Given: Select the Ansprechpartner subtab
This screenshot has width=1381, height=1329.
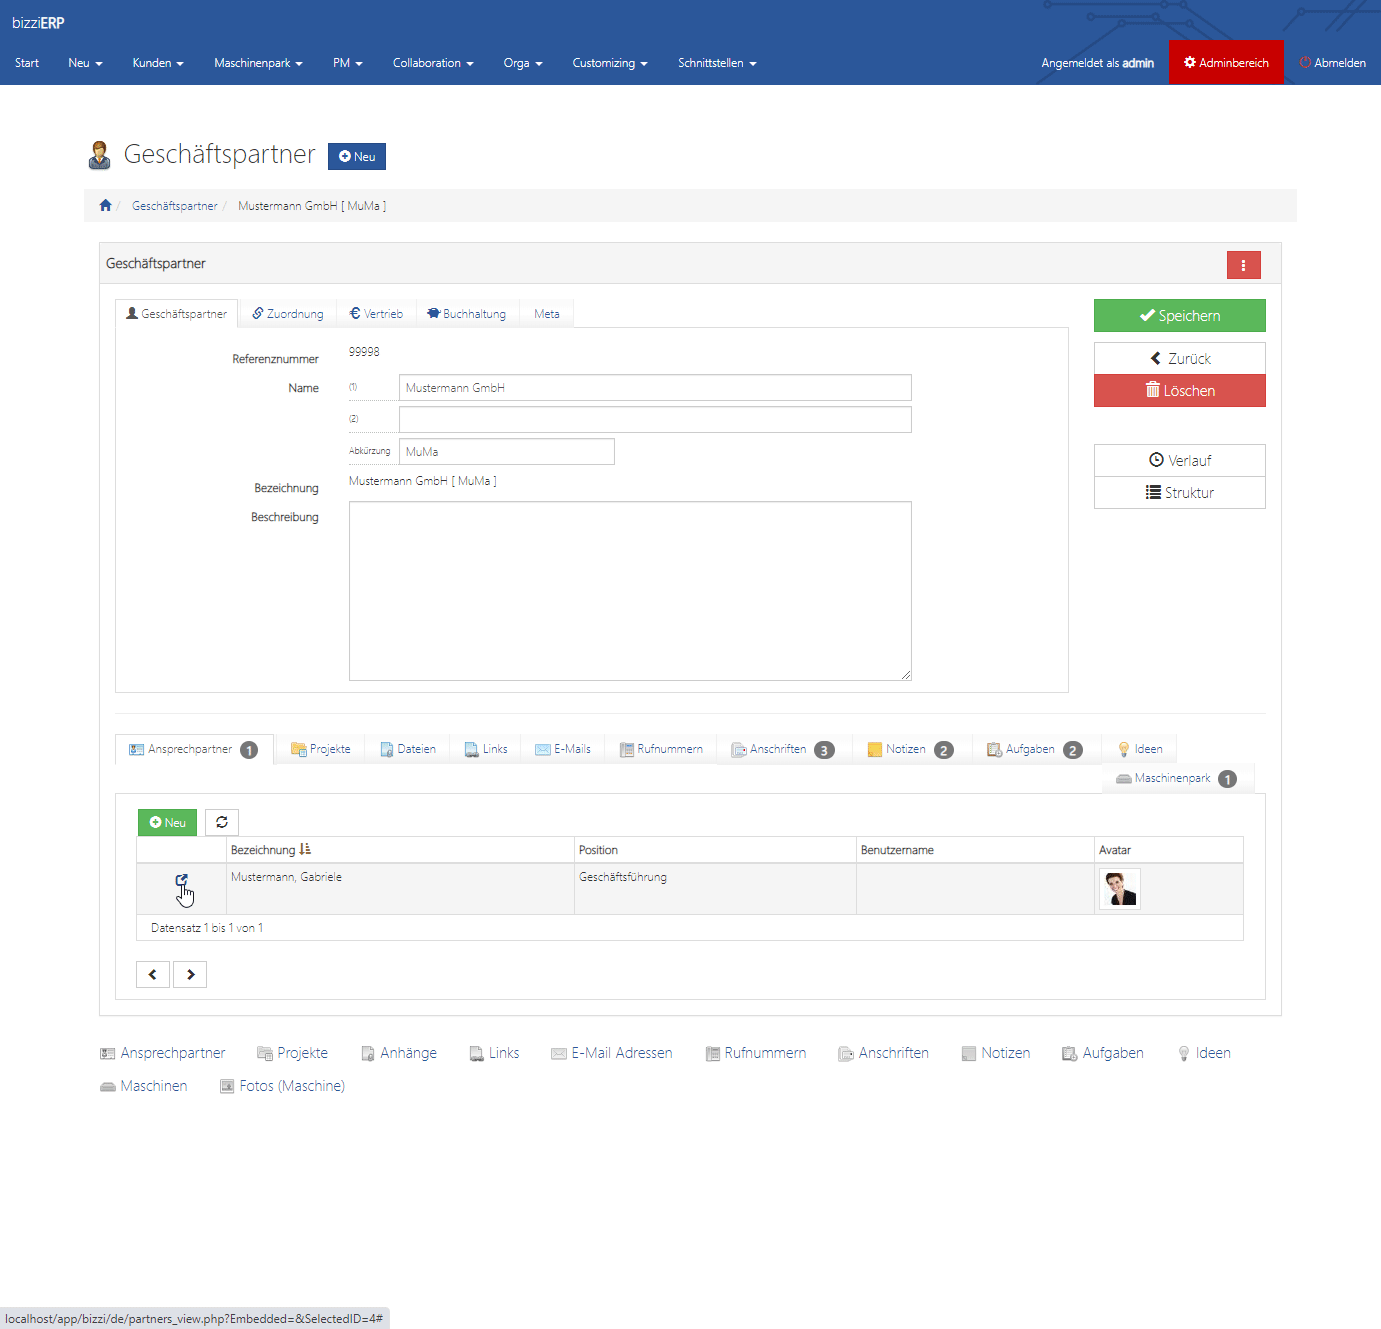Looking at the screenshot, I should tap(194, 749).
